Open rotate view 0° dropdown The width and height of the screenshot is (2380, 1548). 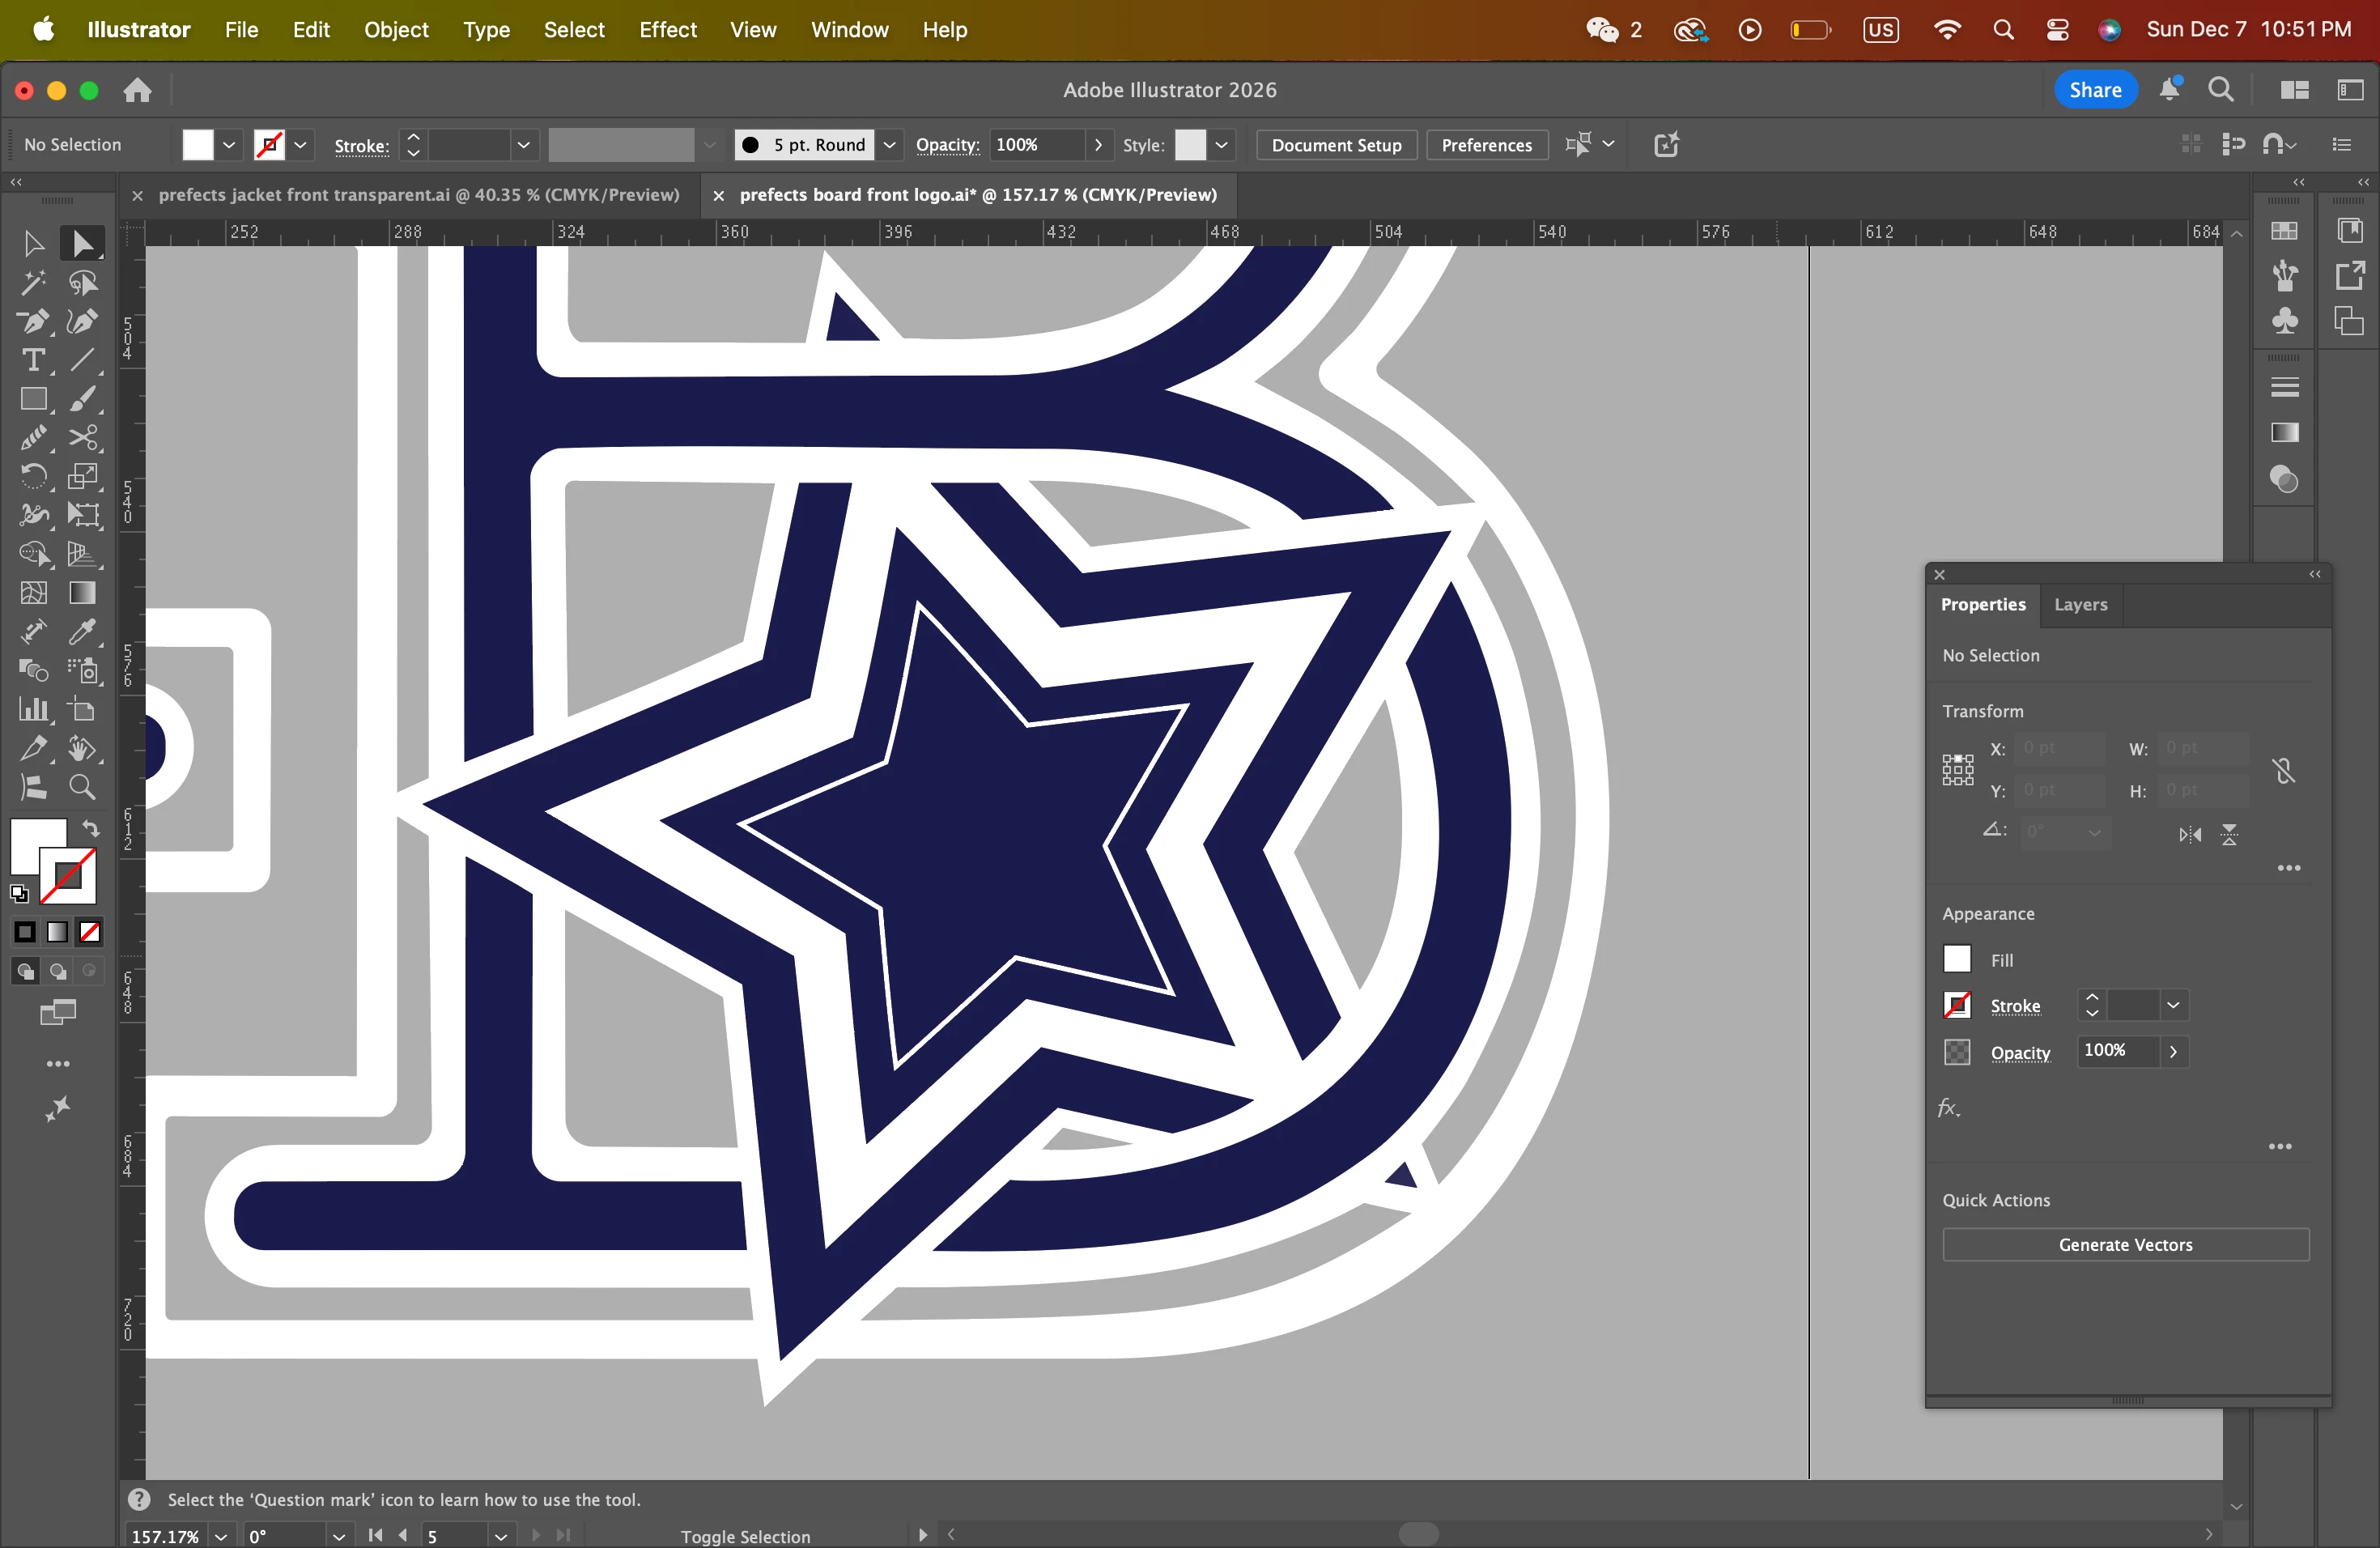click(x=339, y=1536)
